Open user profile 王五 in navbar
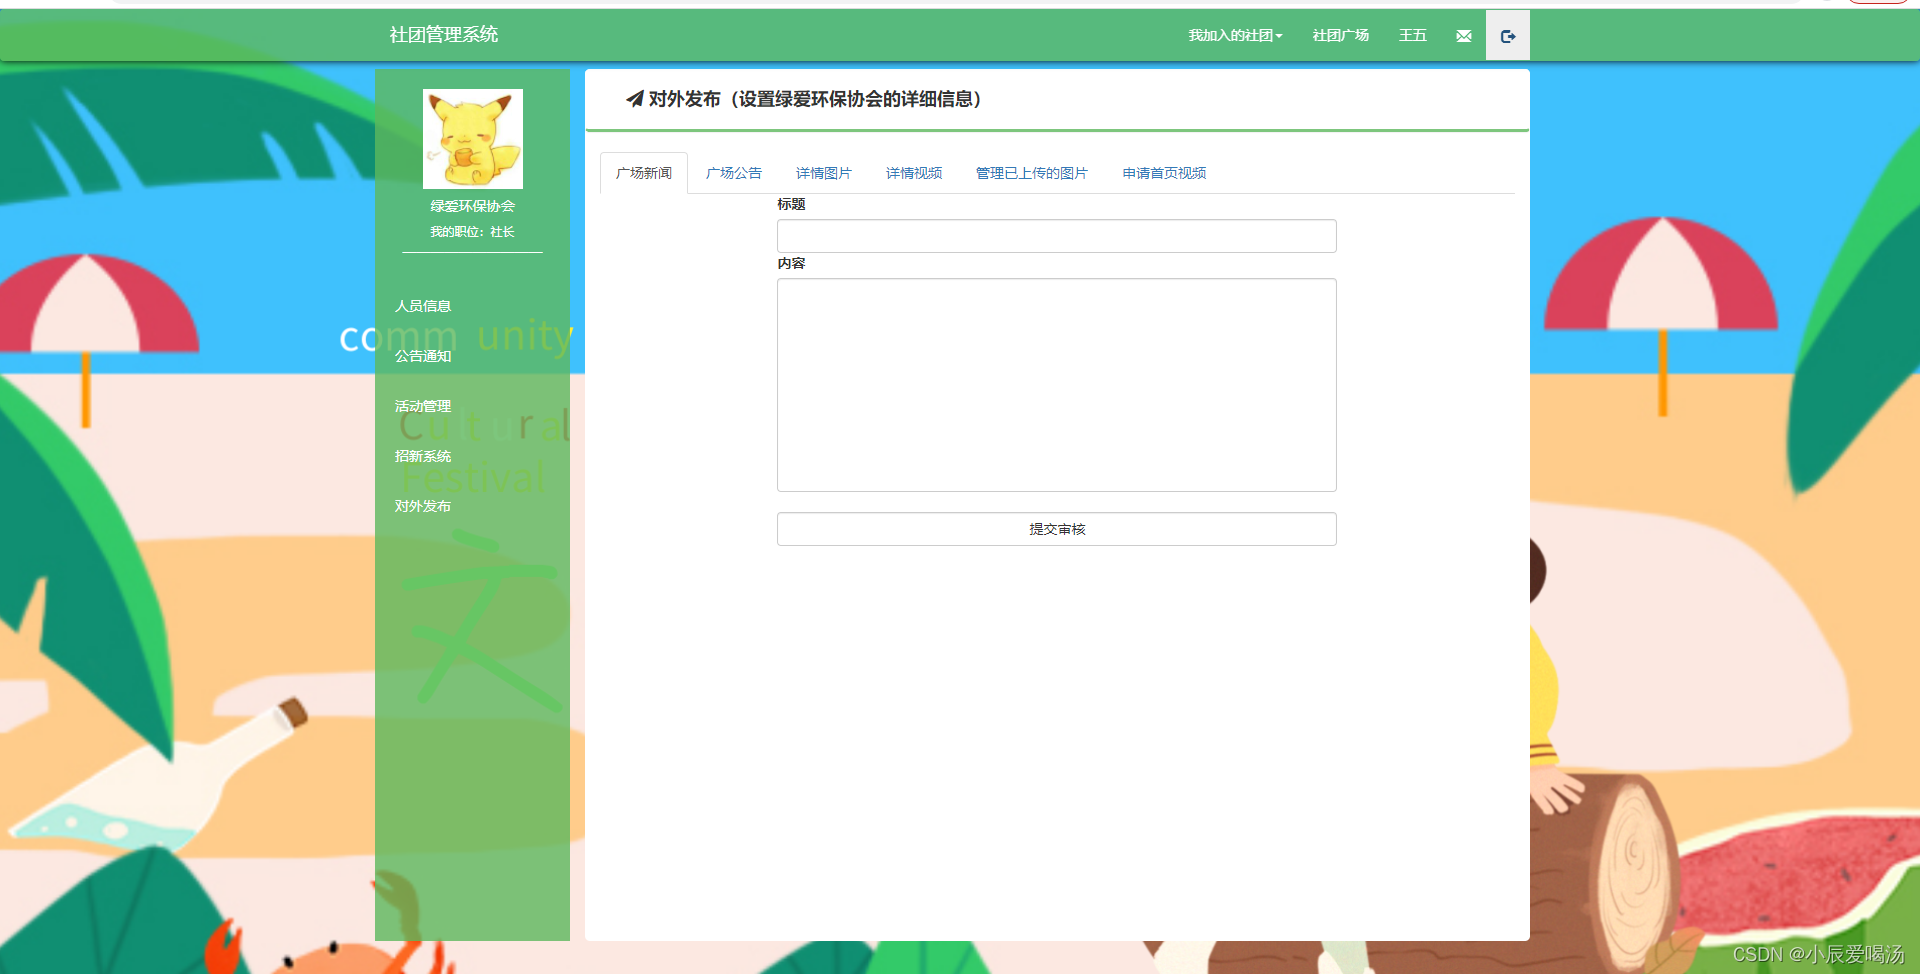The width and height of the screenshot is (1920, 974). pos(1413,36)
